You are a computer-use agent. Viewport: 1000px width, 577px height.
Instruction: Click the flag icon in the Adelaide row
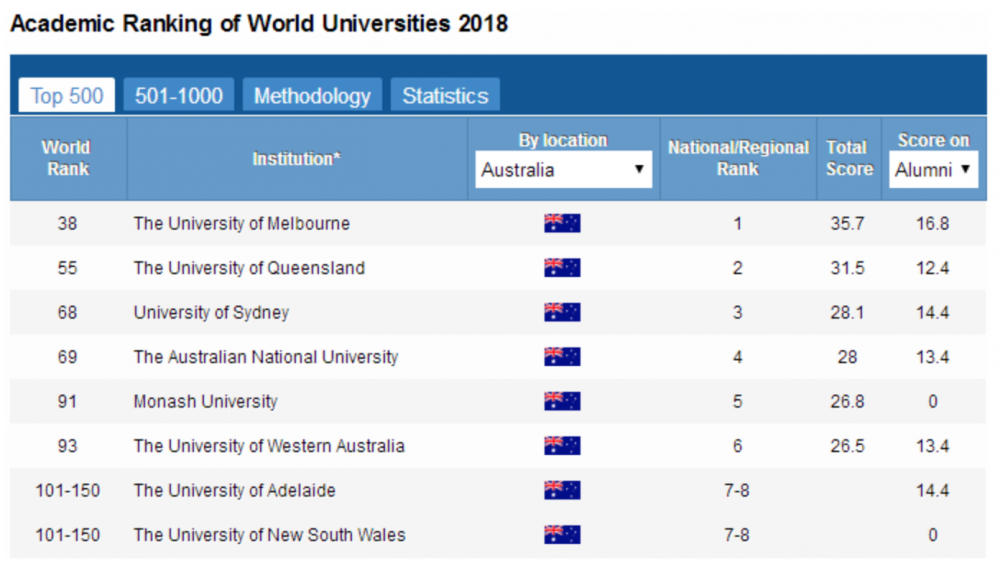pos(562,490)
